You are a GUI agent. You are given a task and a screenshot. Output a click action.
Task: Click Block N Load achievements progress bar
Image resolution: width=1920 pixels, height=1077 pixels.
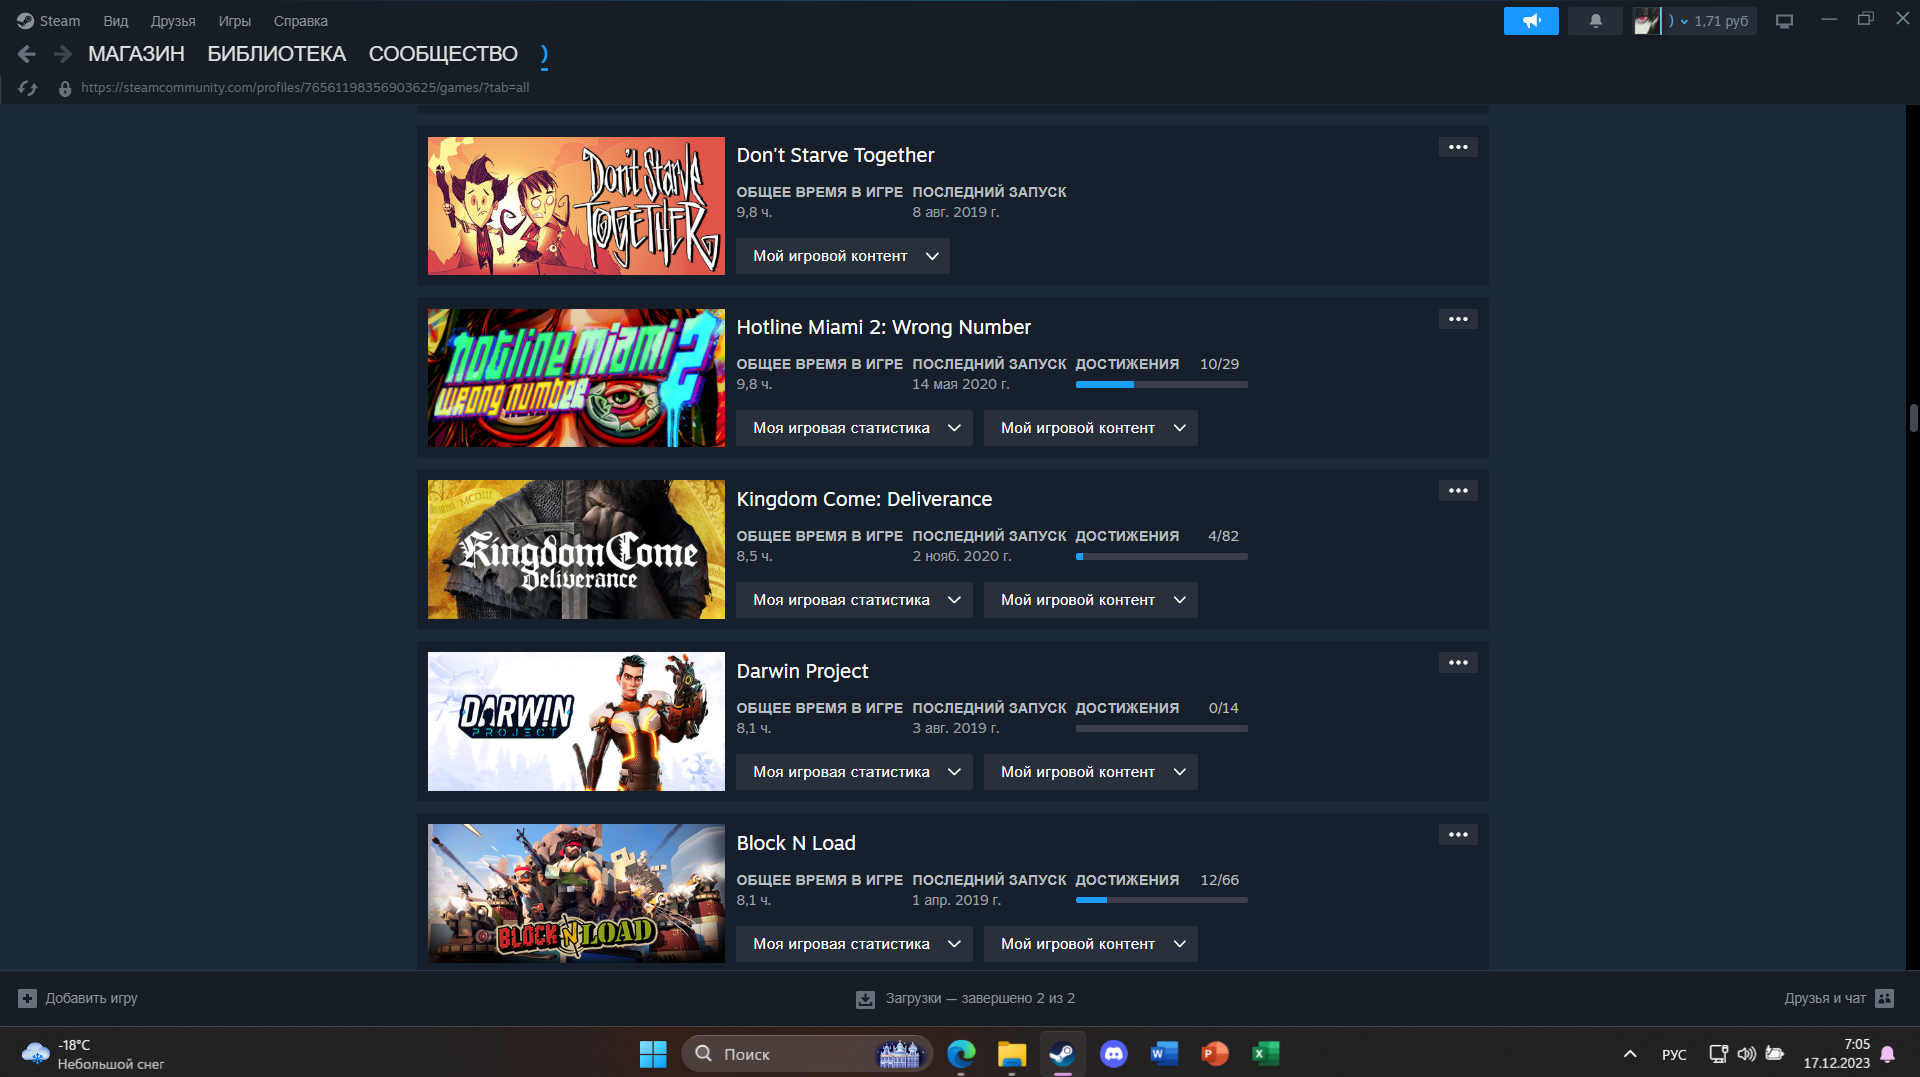[x=1161, y=900]
